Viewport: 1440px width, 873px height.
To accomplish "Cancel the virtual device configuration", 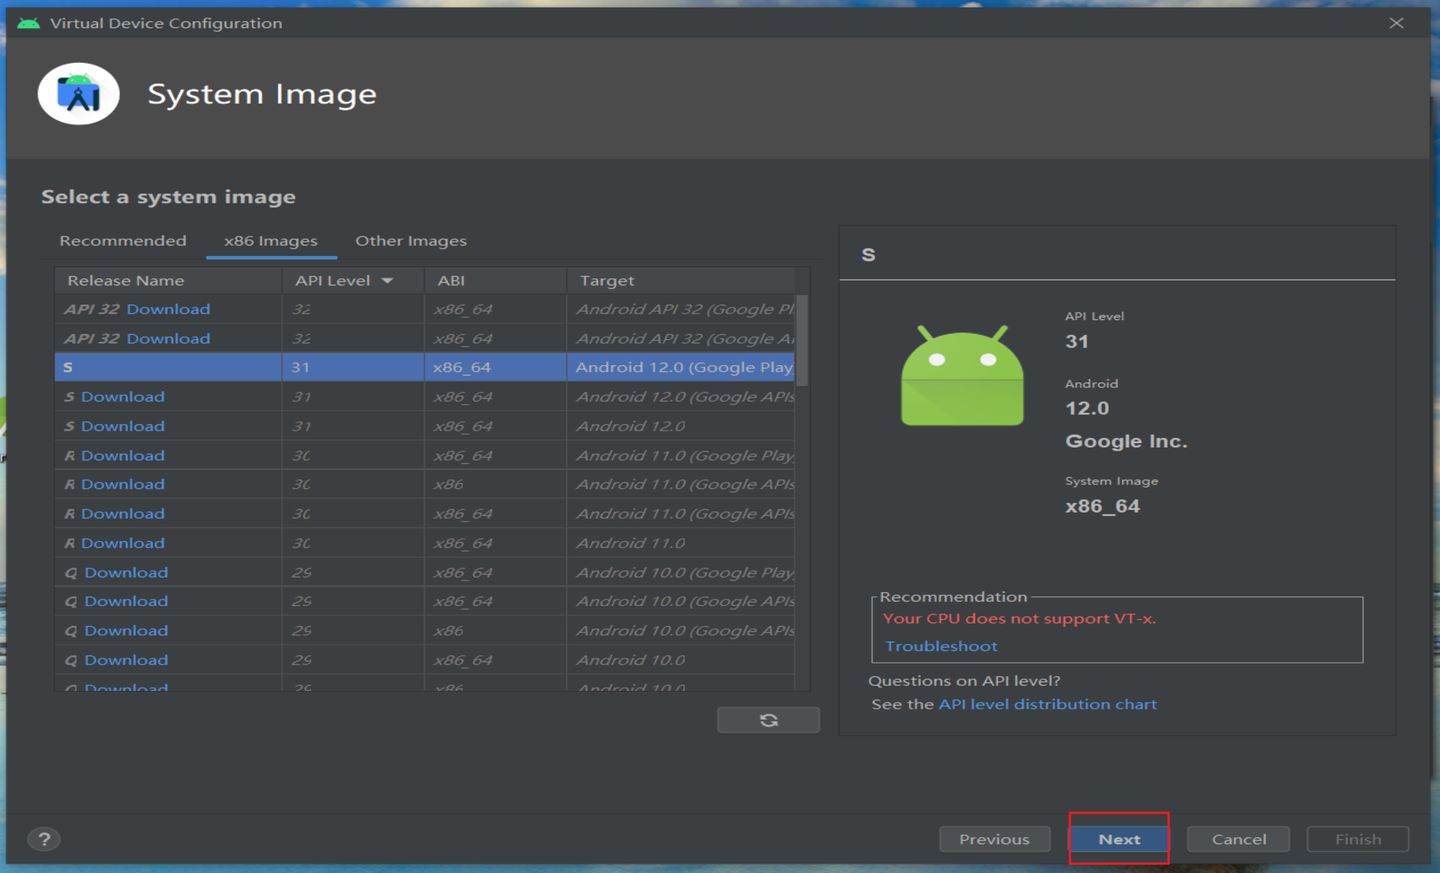I will 1238,839.
